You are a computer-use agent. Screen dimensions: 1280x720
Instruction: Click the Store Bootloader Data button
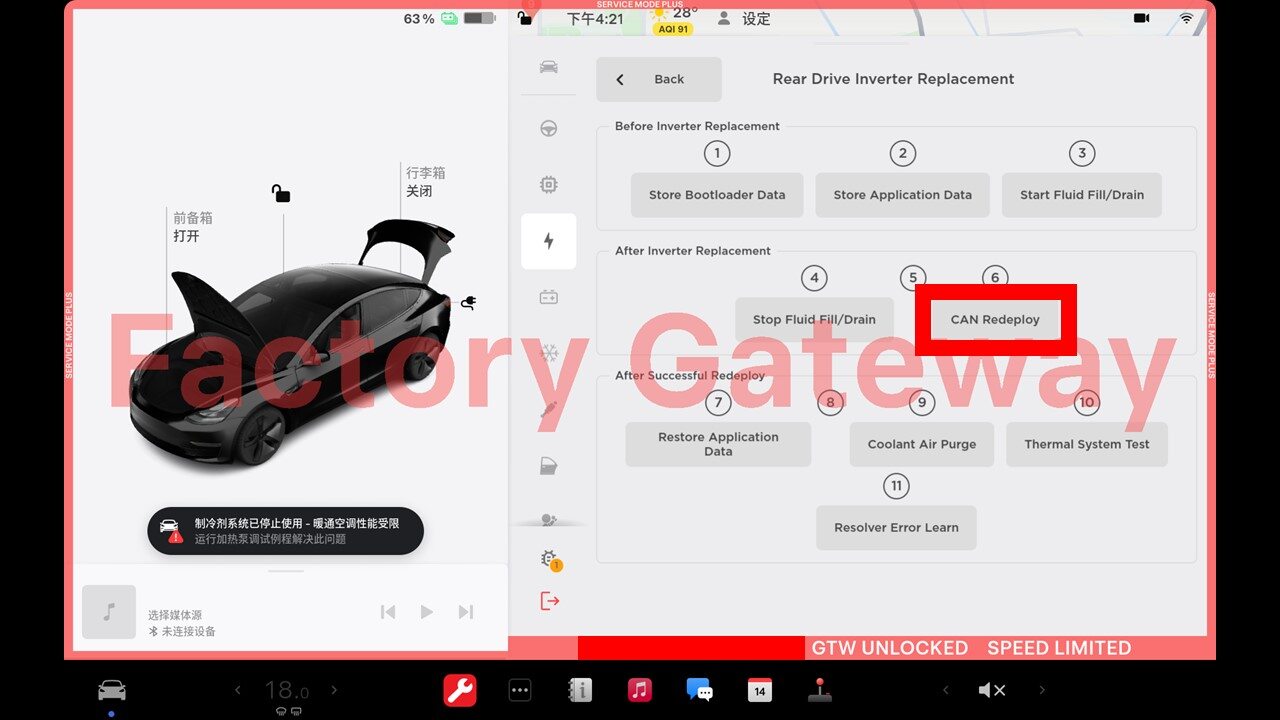pos(717,195)
